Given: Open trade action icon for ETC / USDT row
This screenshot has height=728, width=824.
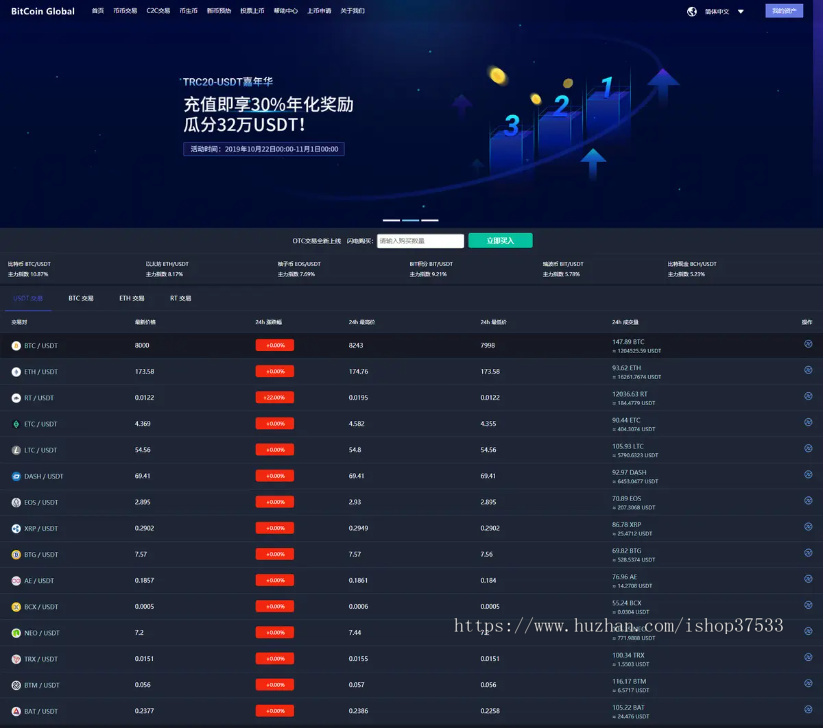Looking at the screenshot, I should [808, 422].
